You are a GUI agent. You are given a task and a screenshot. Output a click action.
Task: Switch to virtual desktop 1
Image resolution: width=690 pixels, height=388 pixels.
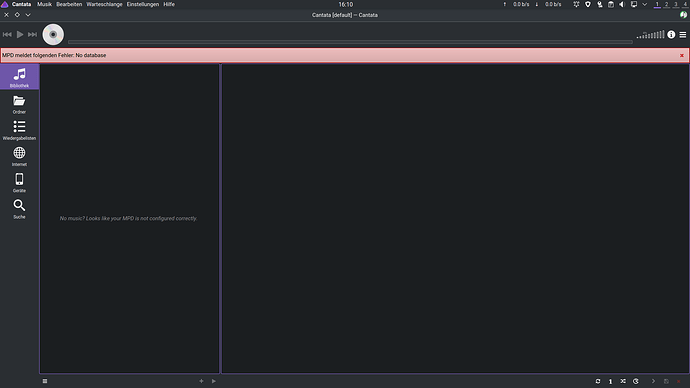point(657,4)
